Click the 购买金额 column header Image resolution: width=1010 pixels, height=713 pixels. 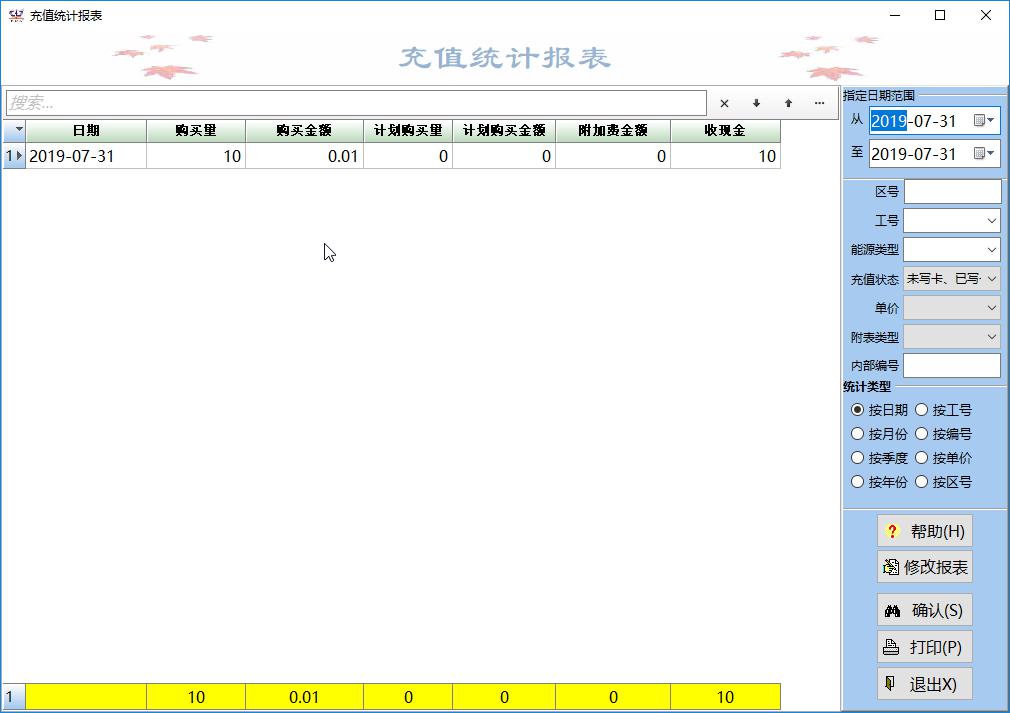[x=304, y=131]
